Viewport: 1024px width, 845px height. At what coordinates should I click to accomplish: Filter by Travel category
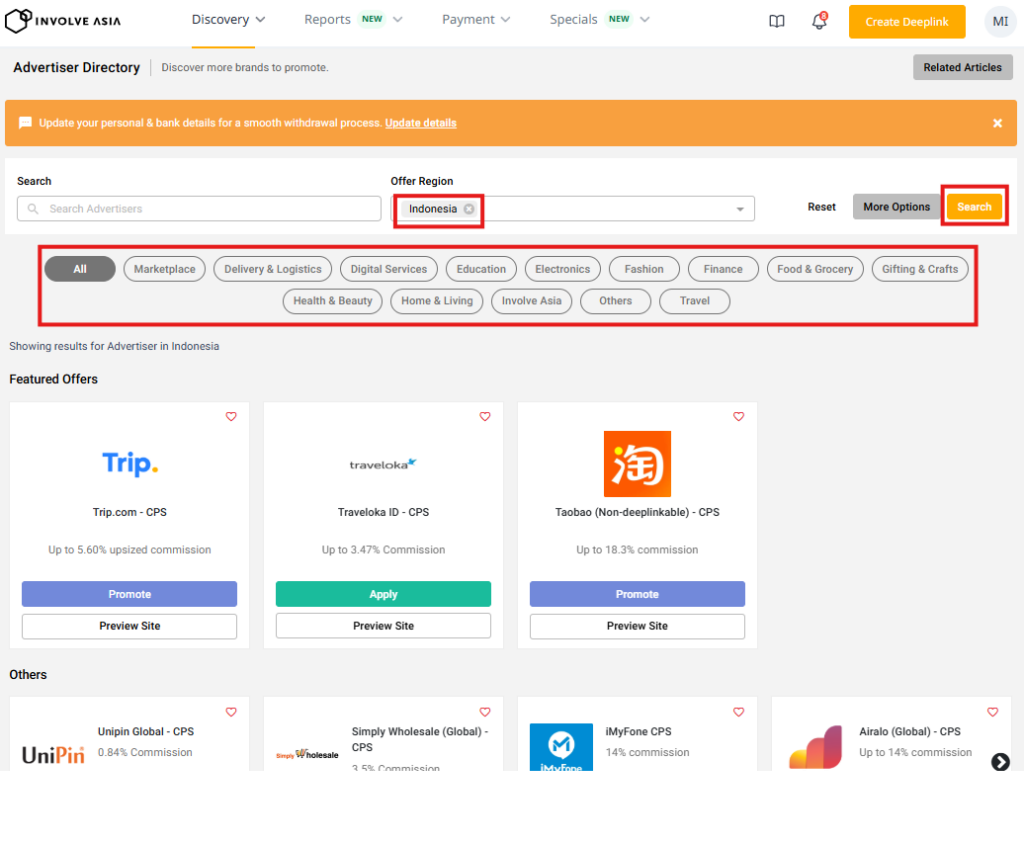(x=694, y=301)
